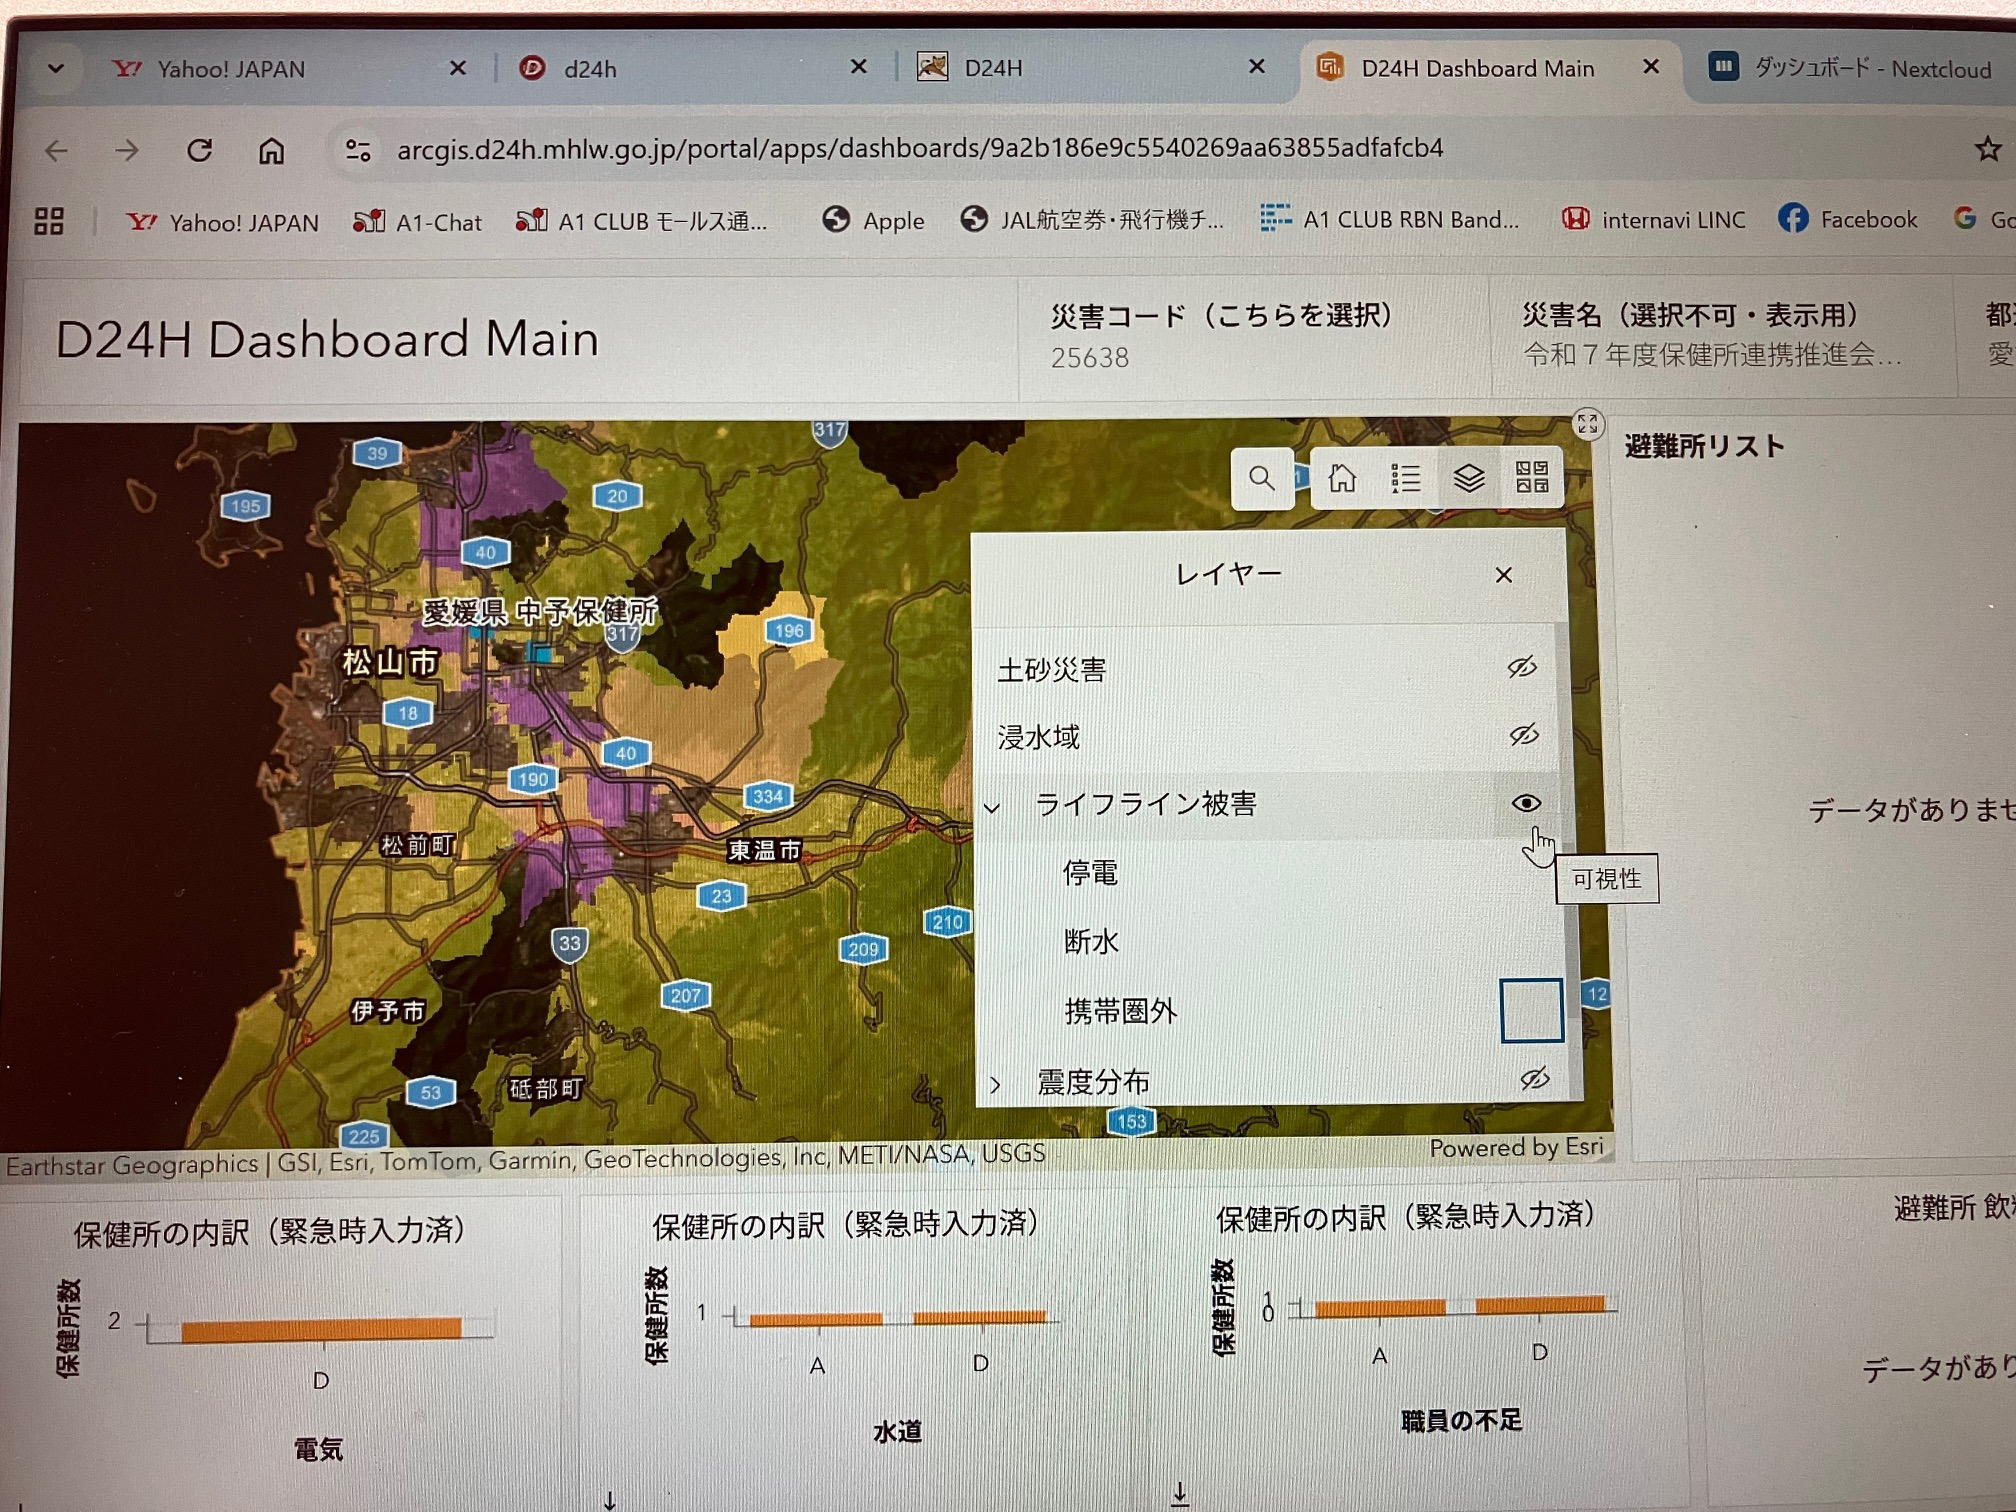Image resolution: width=2016 pixels, height=1512 pixels.
Task: Show the 土砂災害 layer
Action: (x=1521, y=667)
